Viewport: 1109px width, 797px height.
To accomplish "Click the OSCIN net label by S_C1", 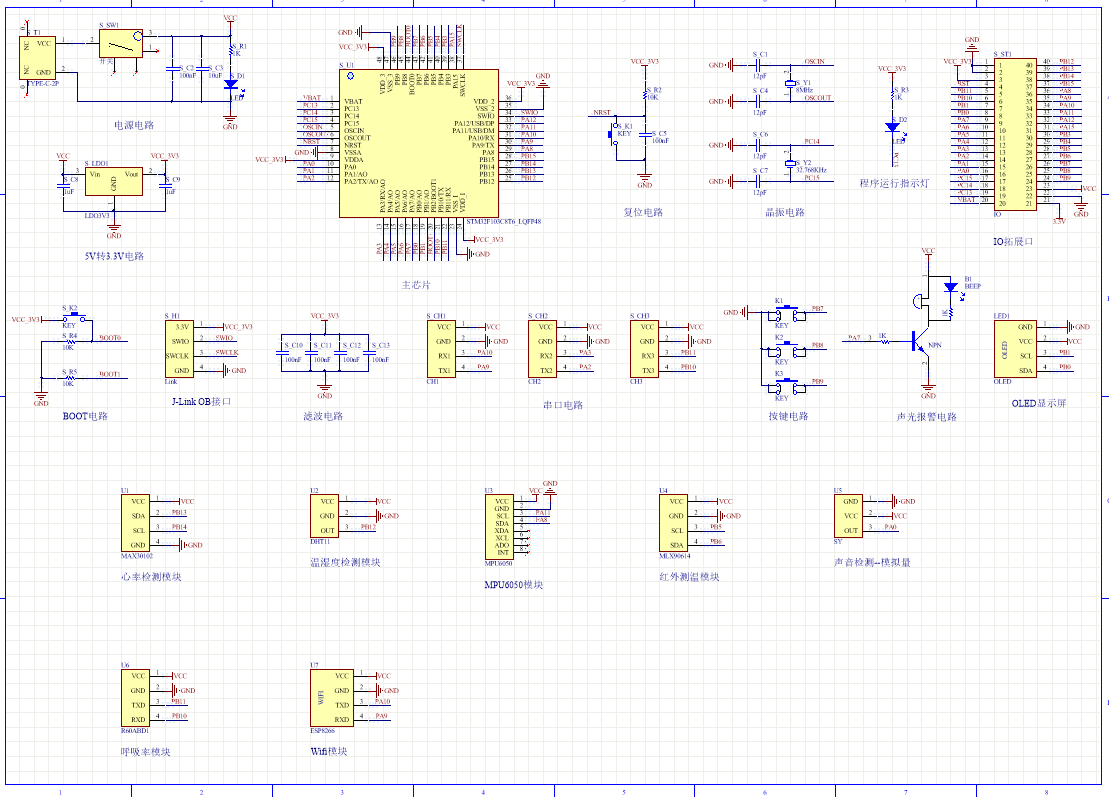I will [x=815, y=62].
